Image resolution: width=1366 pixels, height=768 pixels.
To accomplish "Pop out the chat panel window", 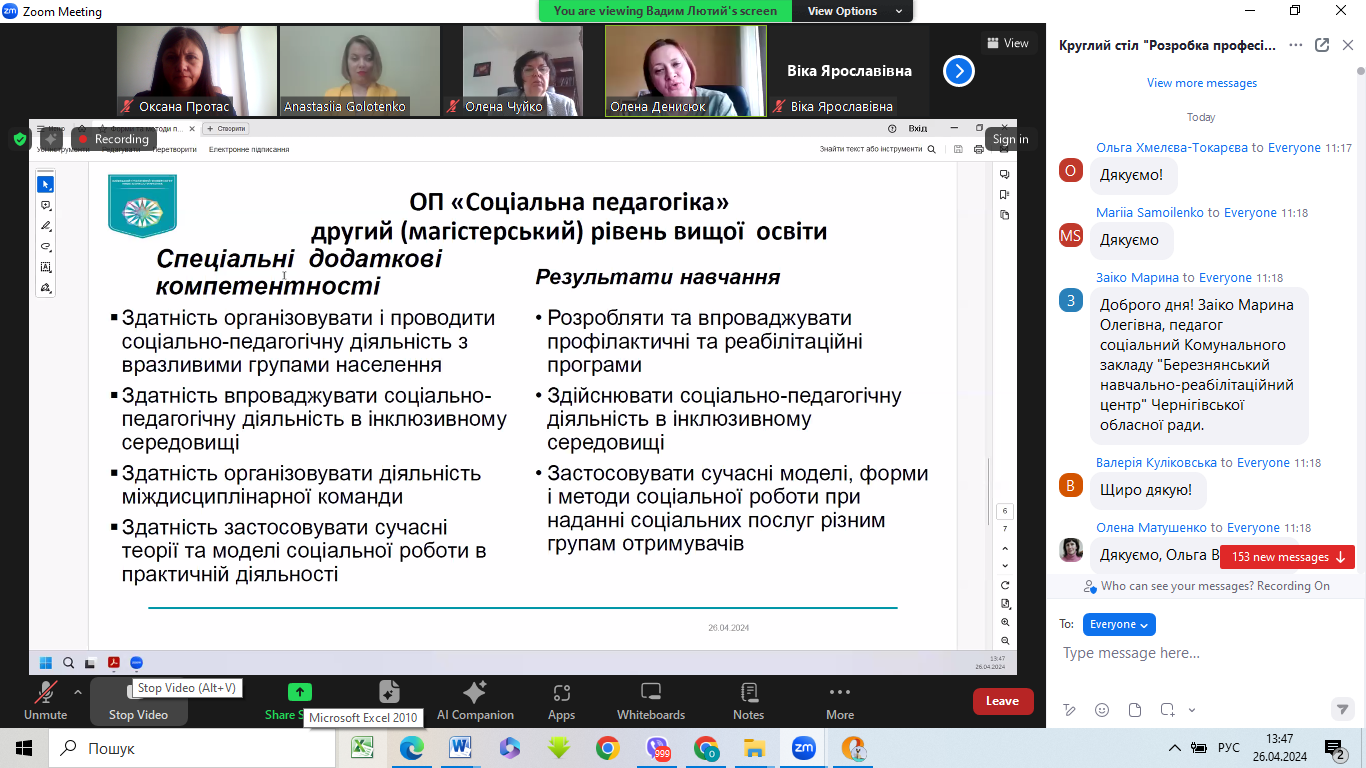I will (1322, 45).
